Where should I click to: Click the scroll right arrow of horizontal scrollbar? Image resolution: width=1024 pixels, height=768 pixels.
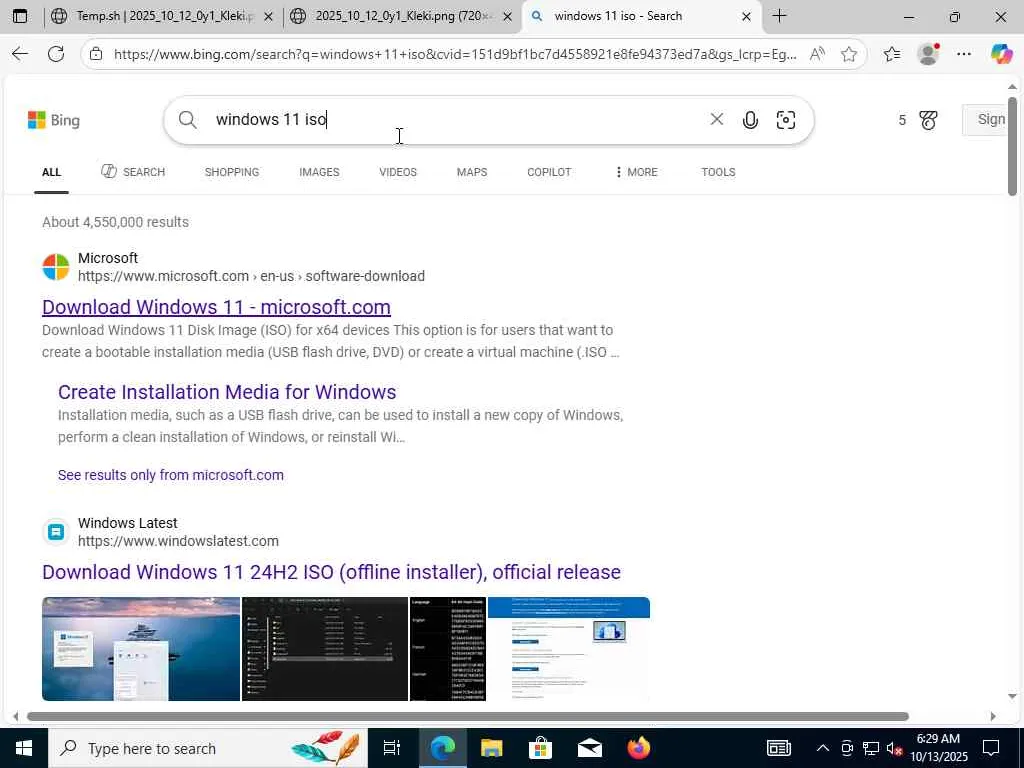click(993, 716)
